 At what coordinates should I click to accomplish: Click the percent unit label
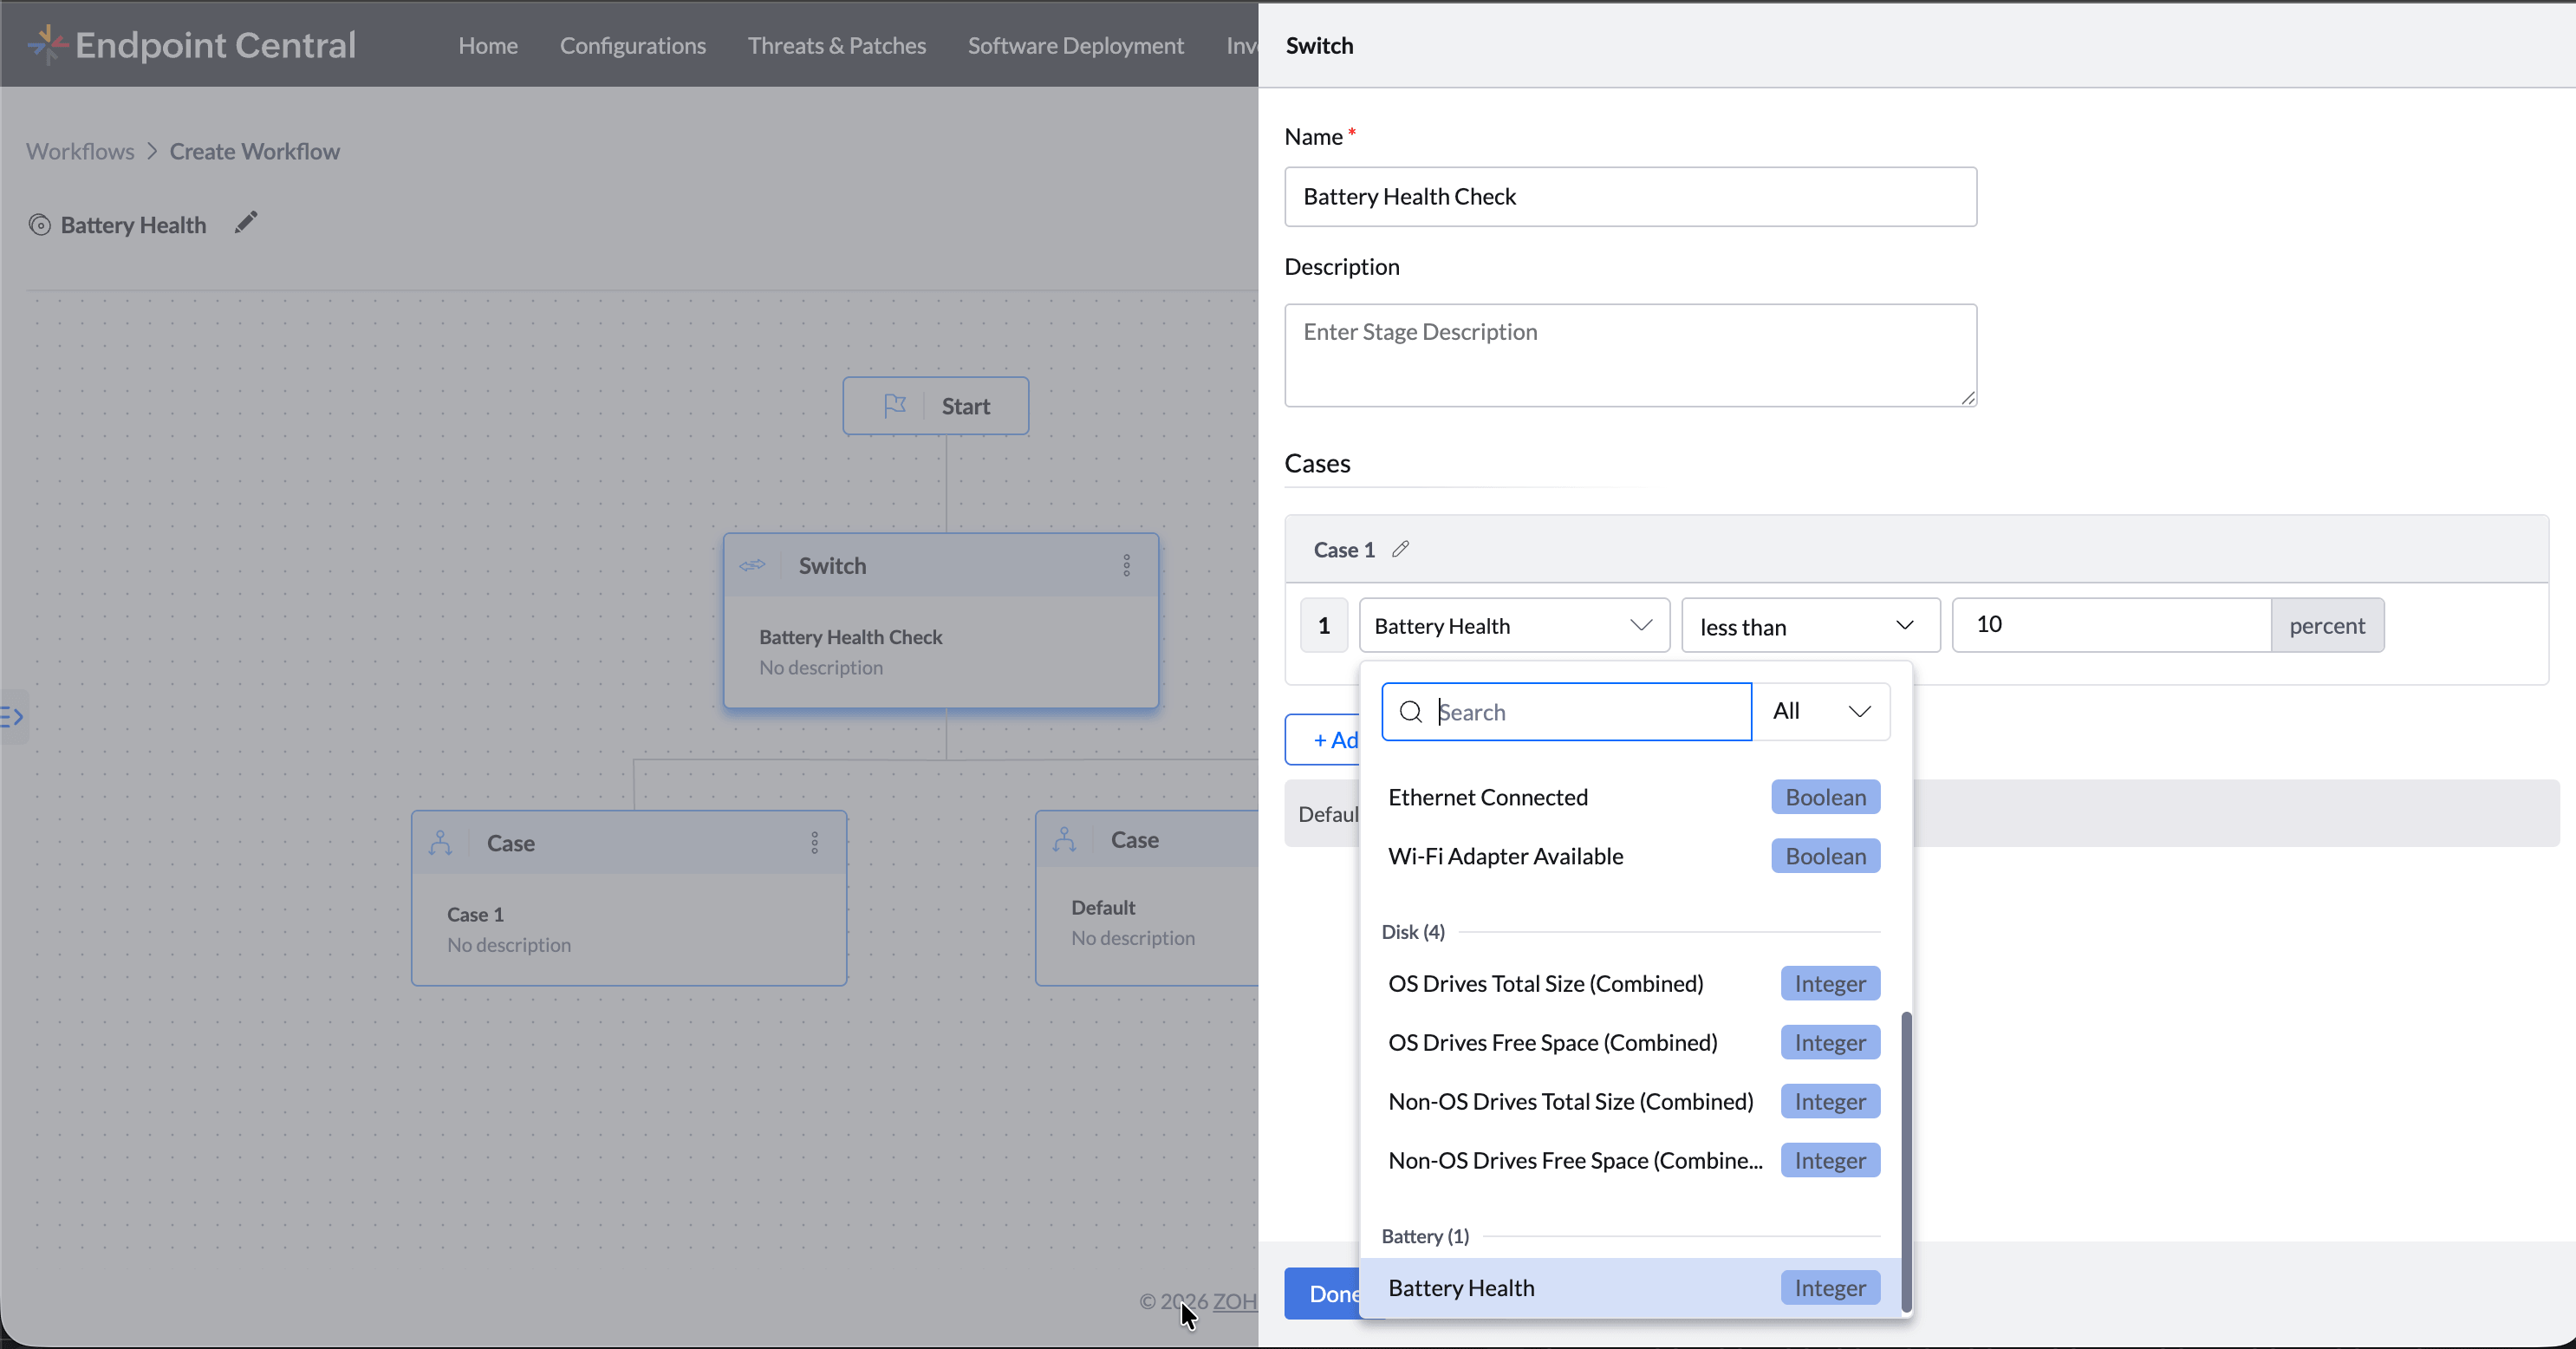[x=2327, y=625]
